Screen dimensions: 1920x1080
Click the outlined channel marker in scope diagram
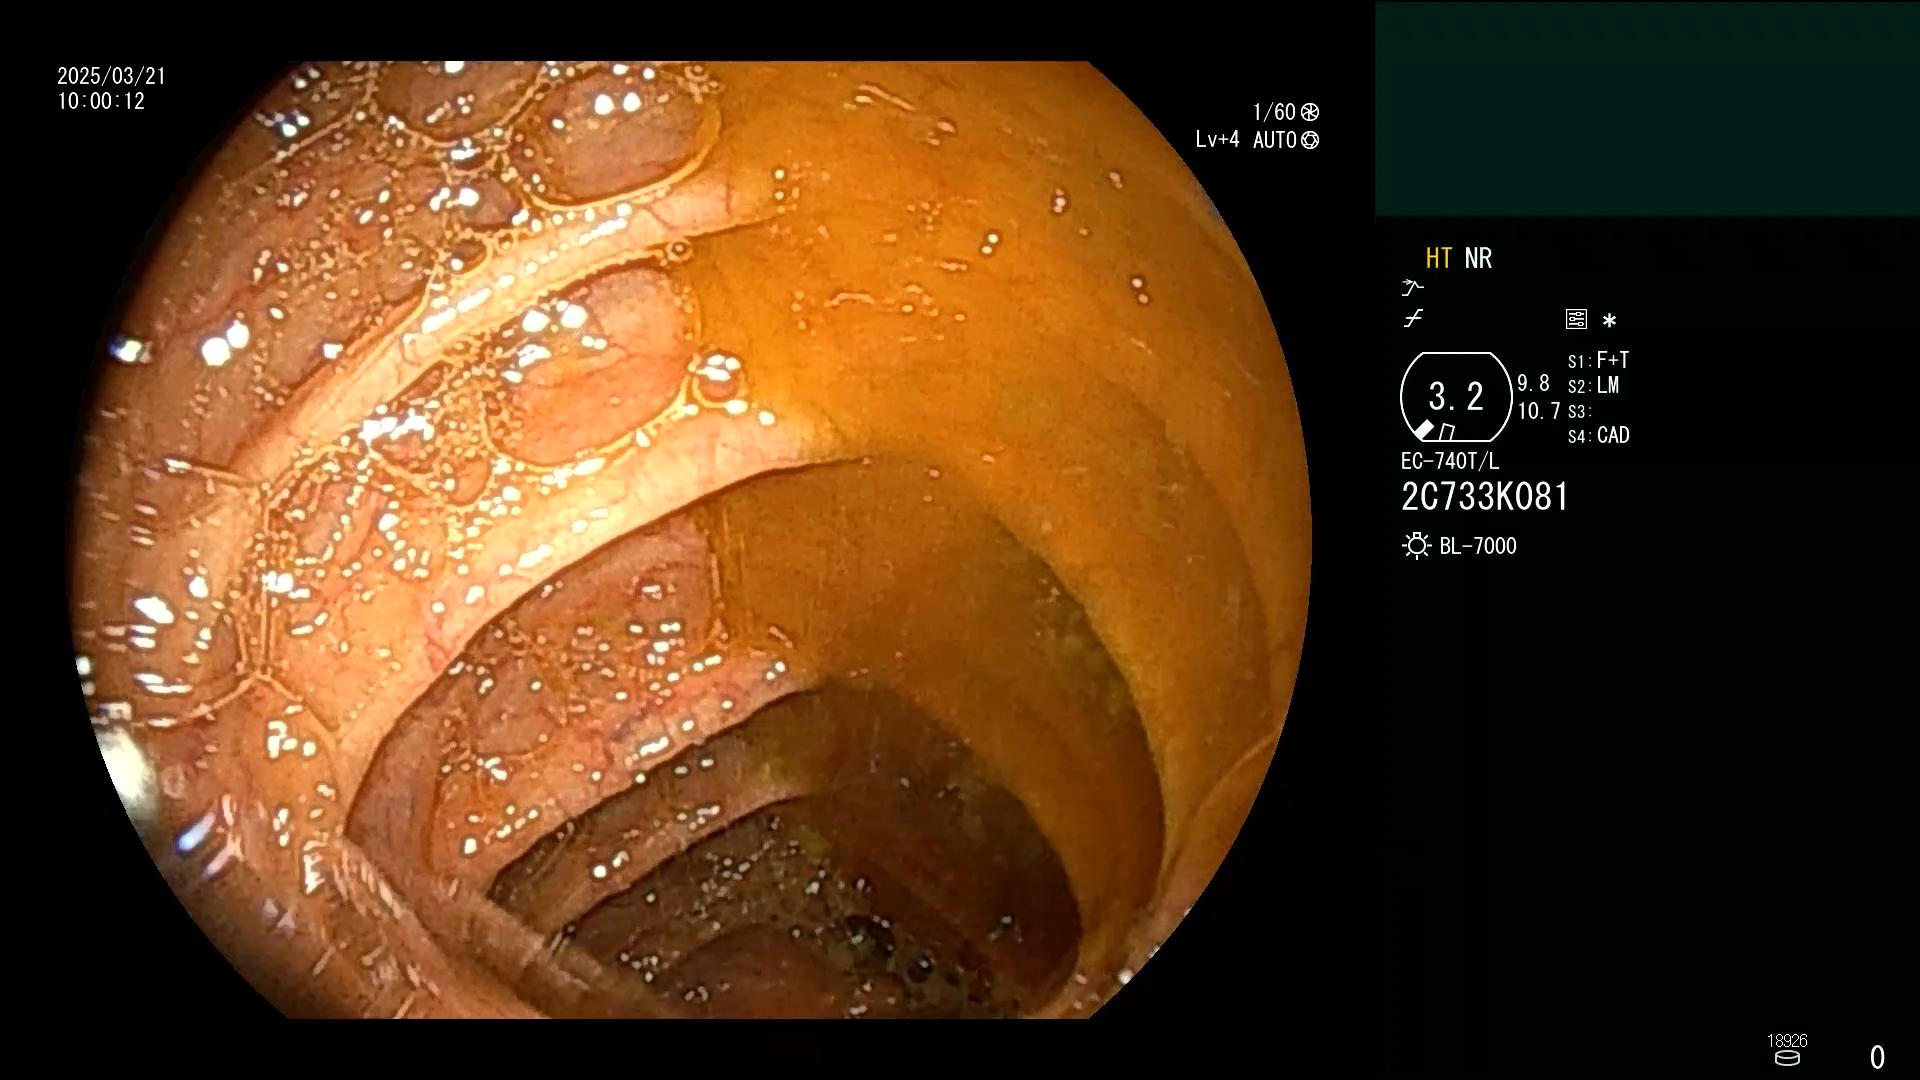coord(1447,432)
